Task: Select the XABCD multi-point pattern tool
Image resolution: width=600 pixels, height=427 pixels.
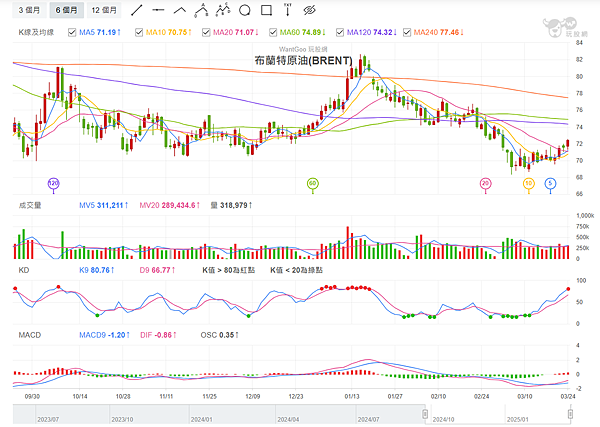Action: [223, 10]
